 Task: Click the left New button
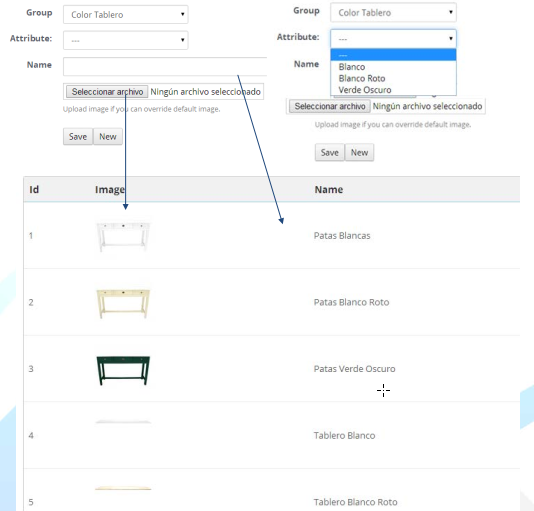tap(108, 137)
